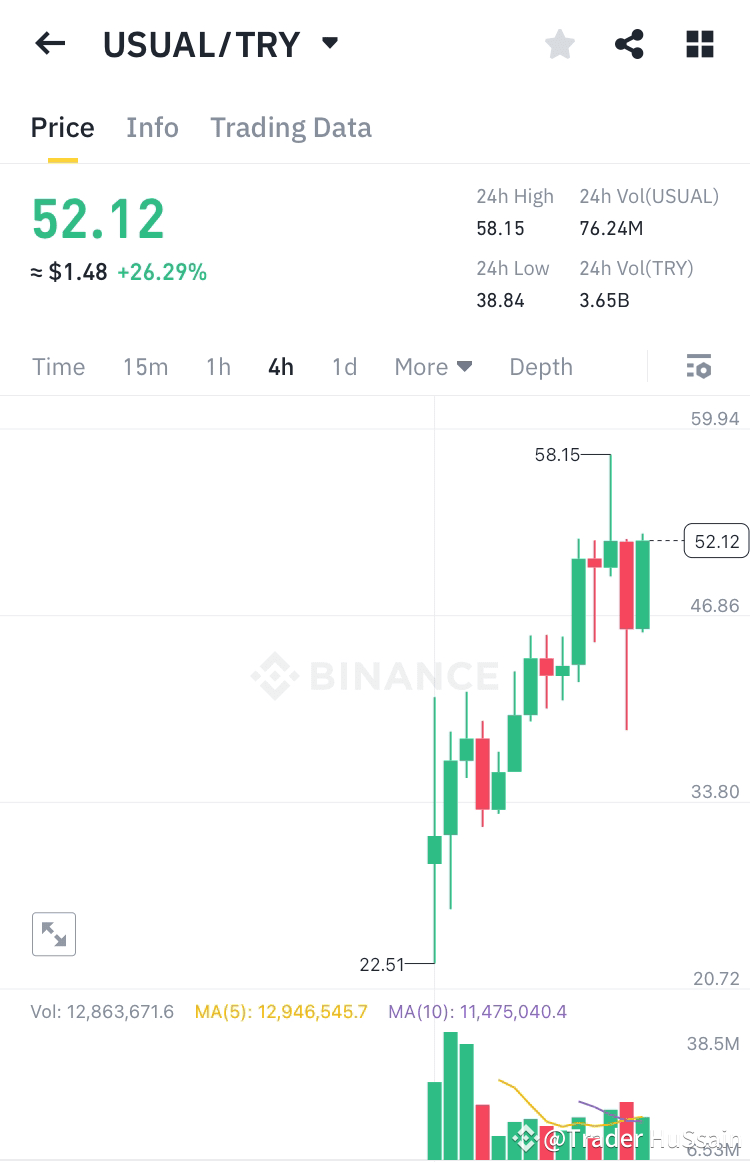Open the grid layout icon top right
The height and width of the screenshot is (1162, 750).
point(699,43)
